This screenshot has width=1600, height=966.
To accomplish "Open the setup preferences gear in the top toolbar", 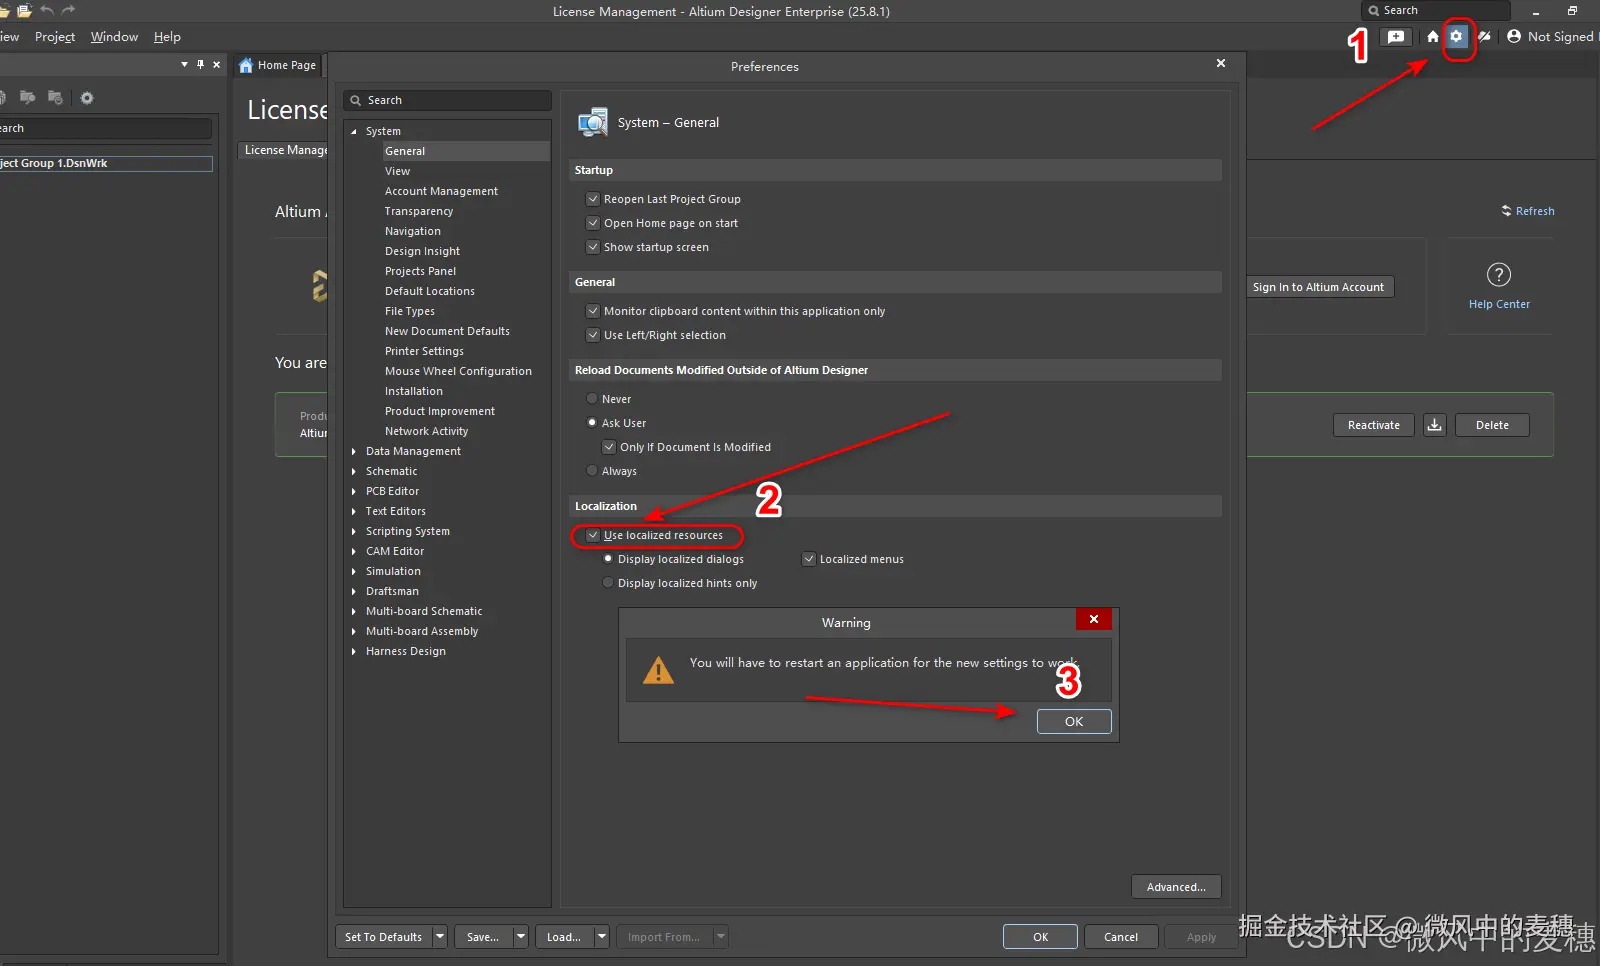I will click(1457, 36).
